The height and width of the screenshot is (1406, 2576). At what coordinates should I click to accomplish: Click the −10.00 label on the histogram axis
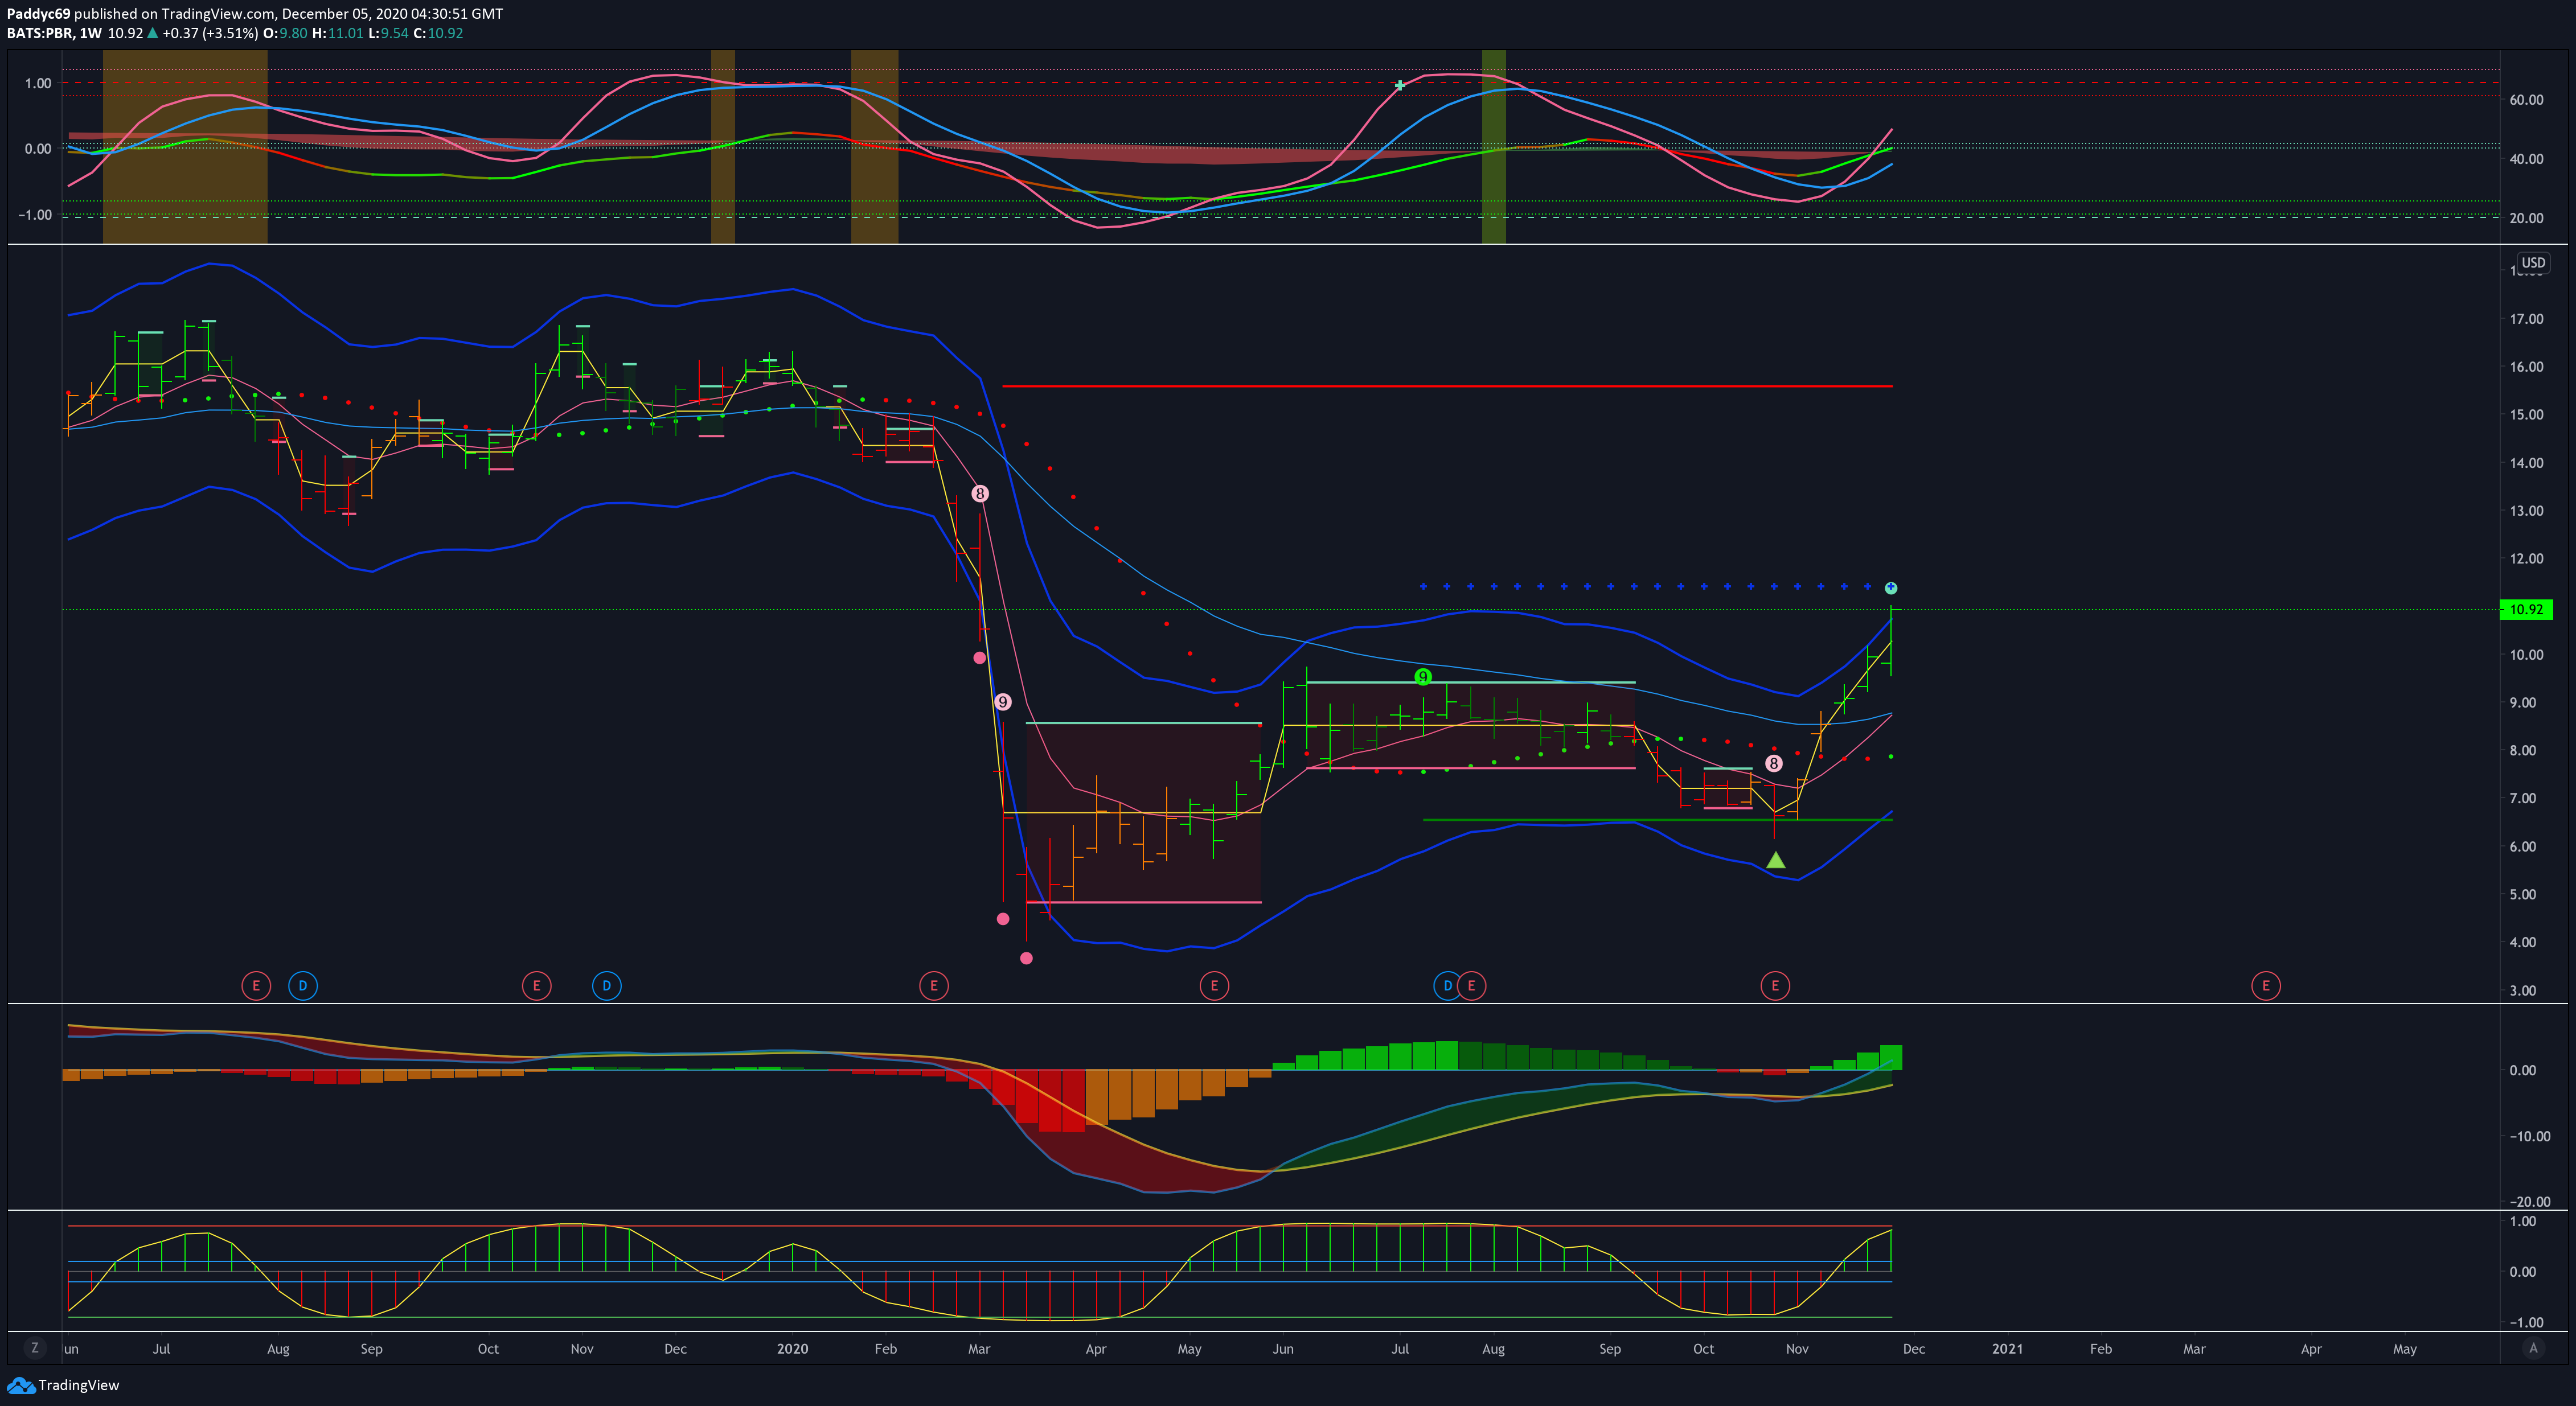click(2529, 1136)
